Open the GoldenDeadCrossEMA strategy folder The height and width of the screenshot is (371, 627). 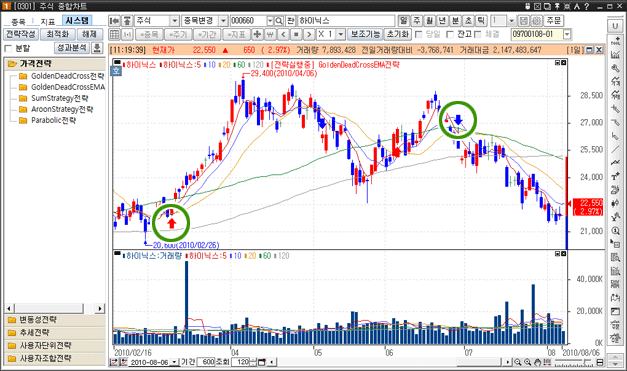click(62, 87)
